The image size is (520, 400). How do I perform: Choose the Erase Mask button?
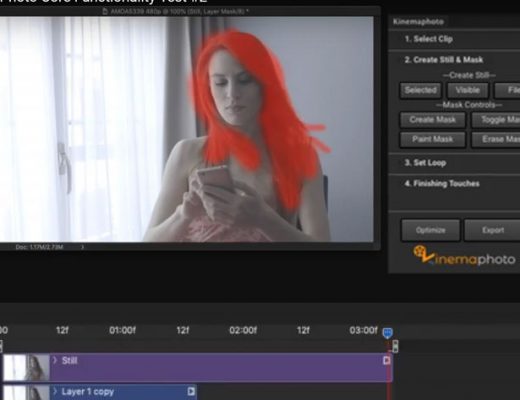coord(496,139)
